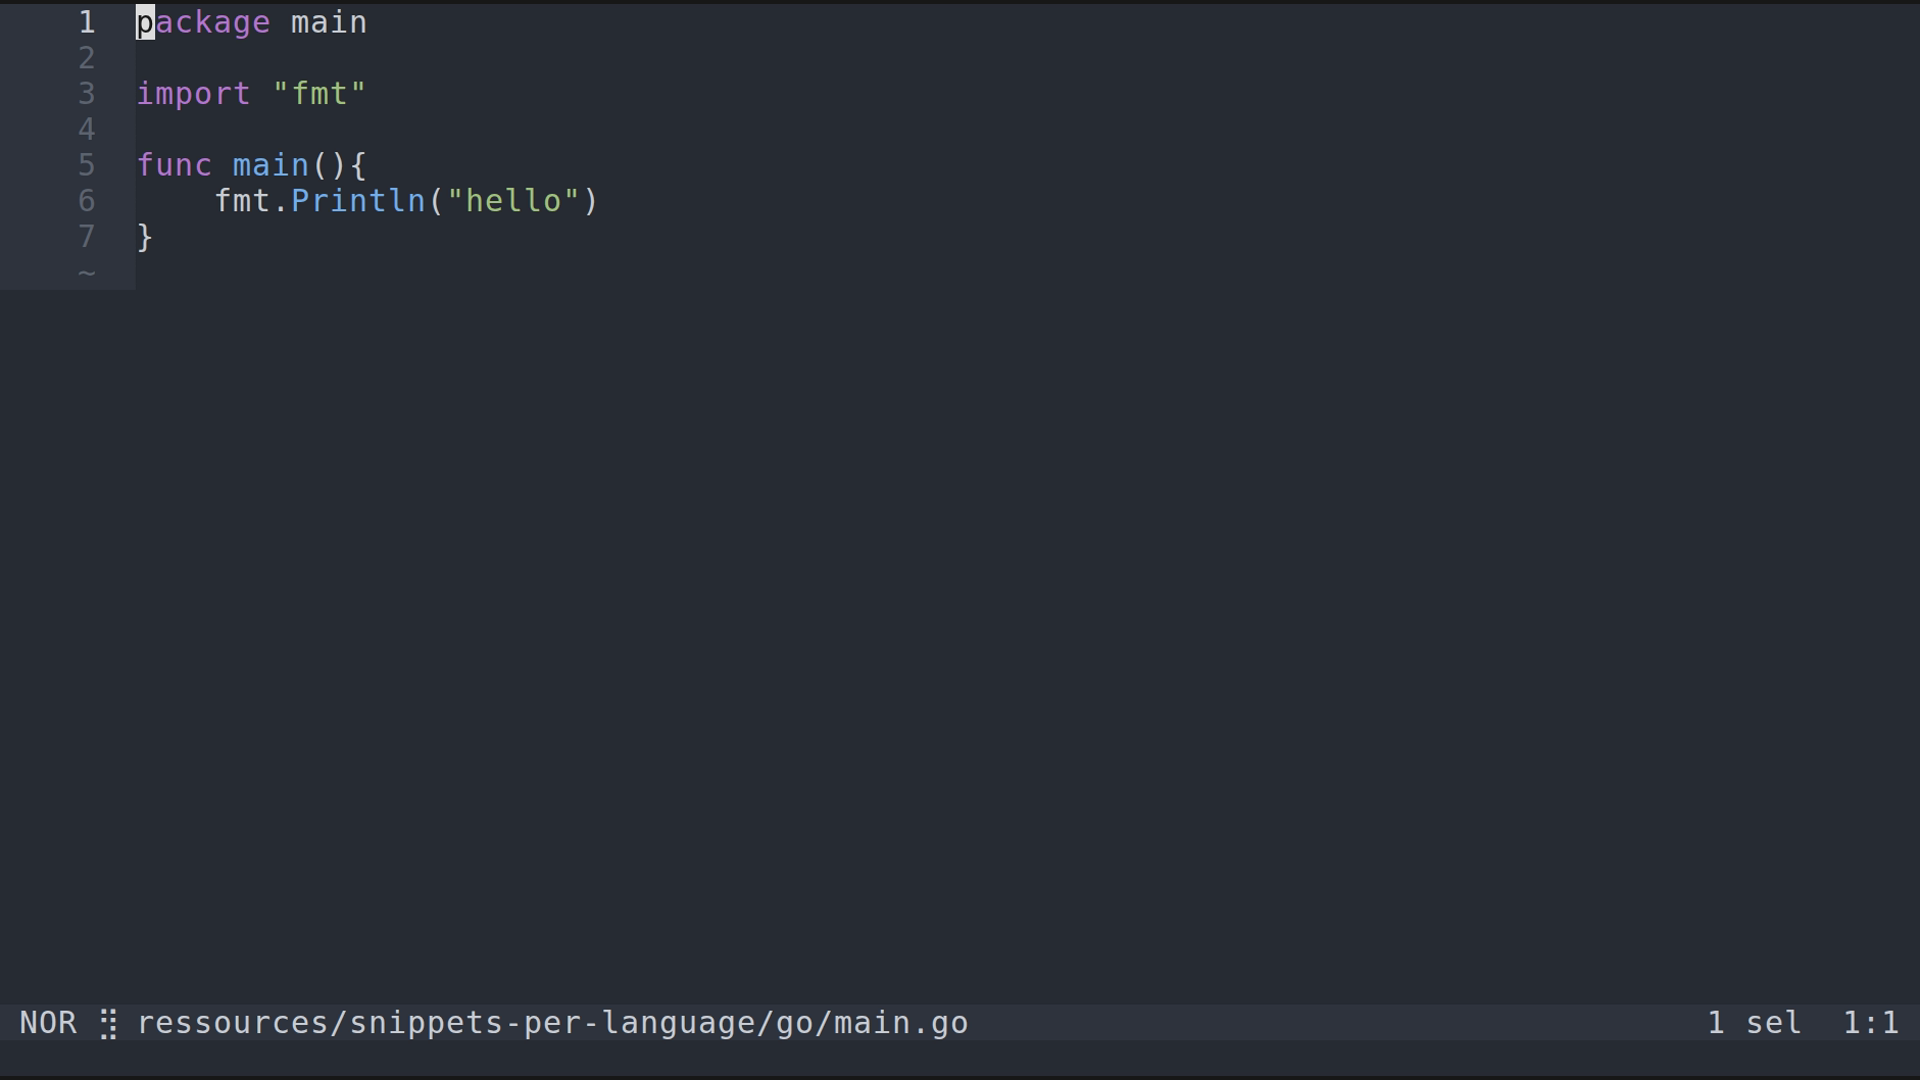Click the spinner icon in the statusline
Viewport: 1920px width, 1080px height.
(109, 1023)
